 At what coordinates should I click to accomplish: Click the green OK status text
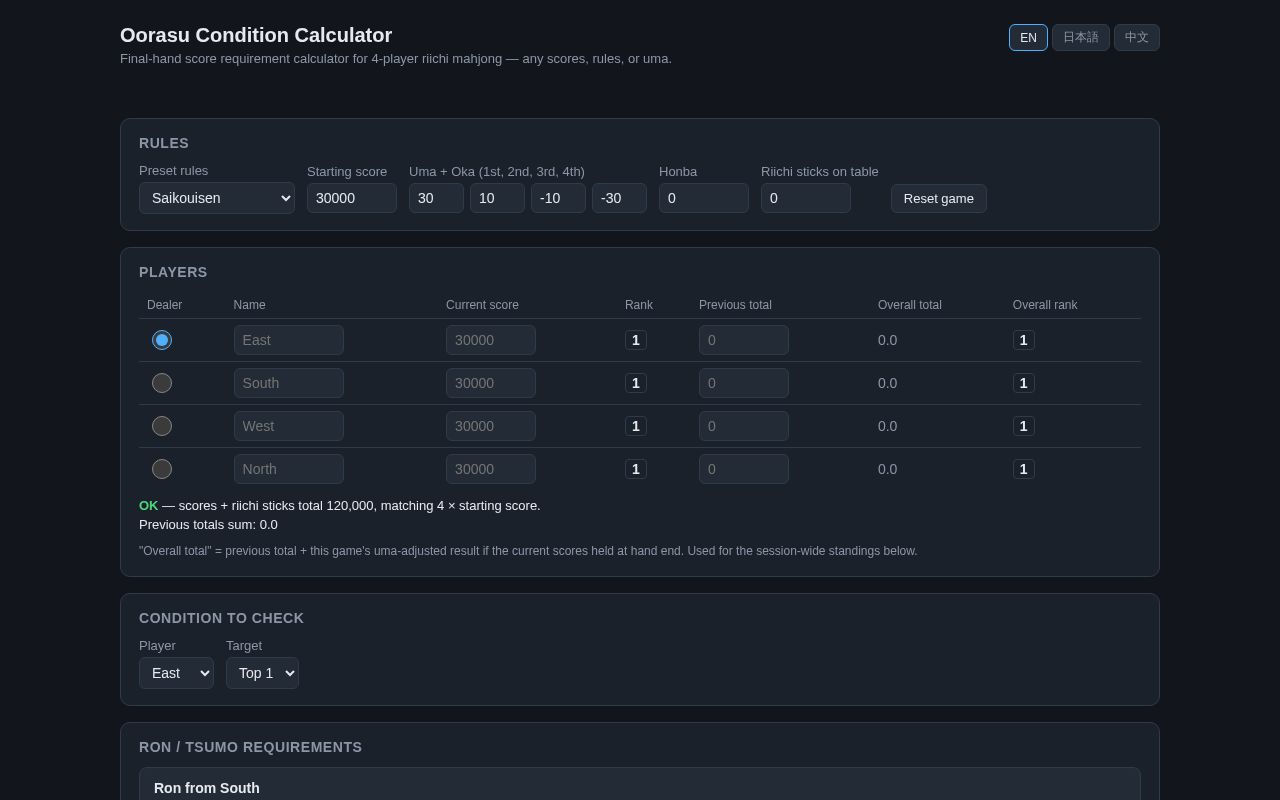(148, 505)
